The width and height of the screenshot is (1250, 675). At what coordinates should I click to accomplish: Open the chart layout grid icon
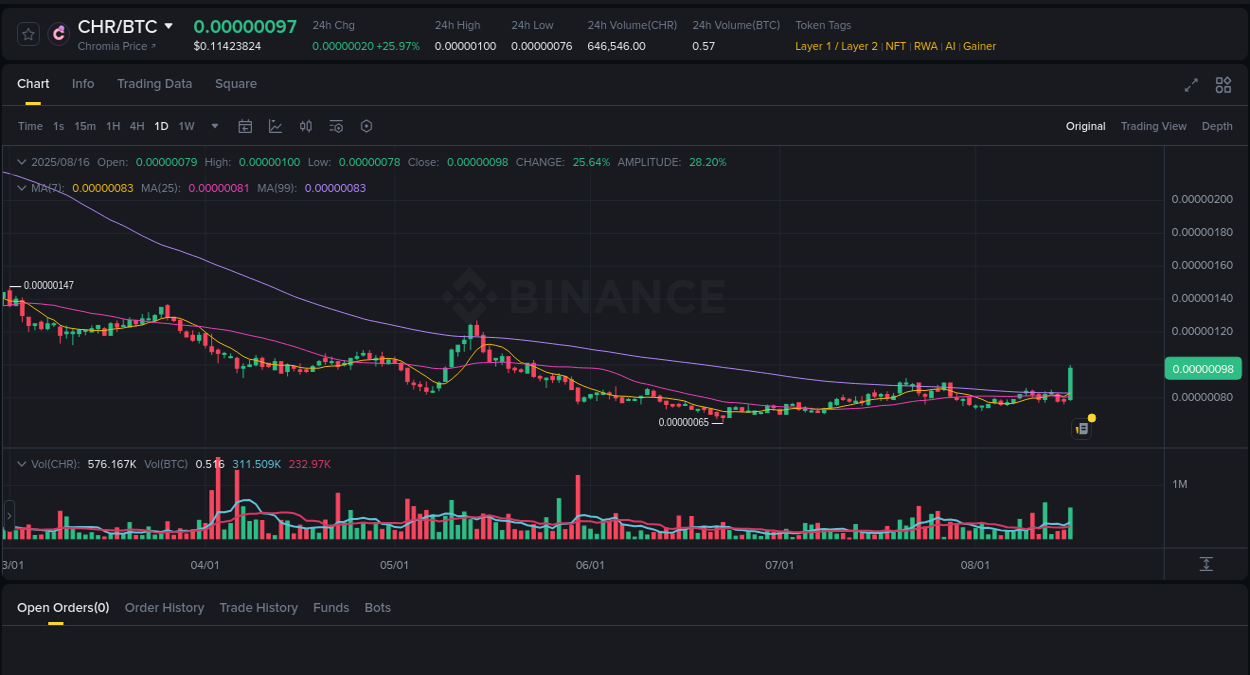[1223, 85]
